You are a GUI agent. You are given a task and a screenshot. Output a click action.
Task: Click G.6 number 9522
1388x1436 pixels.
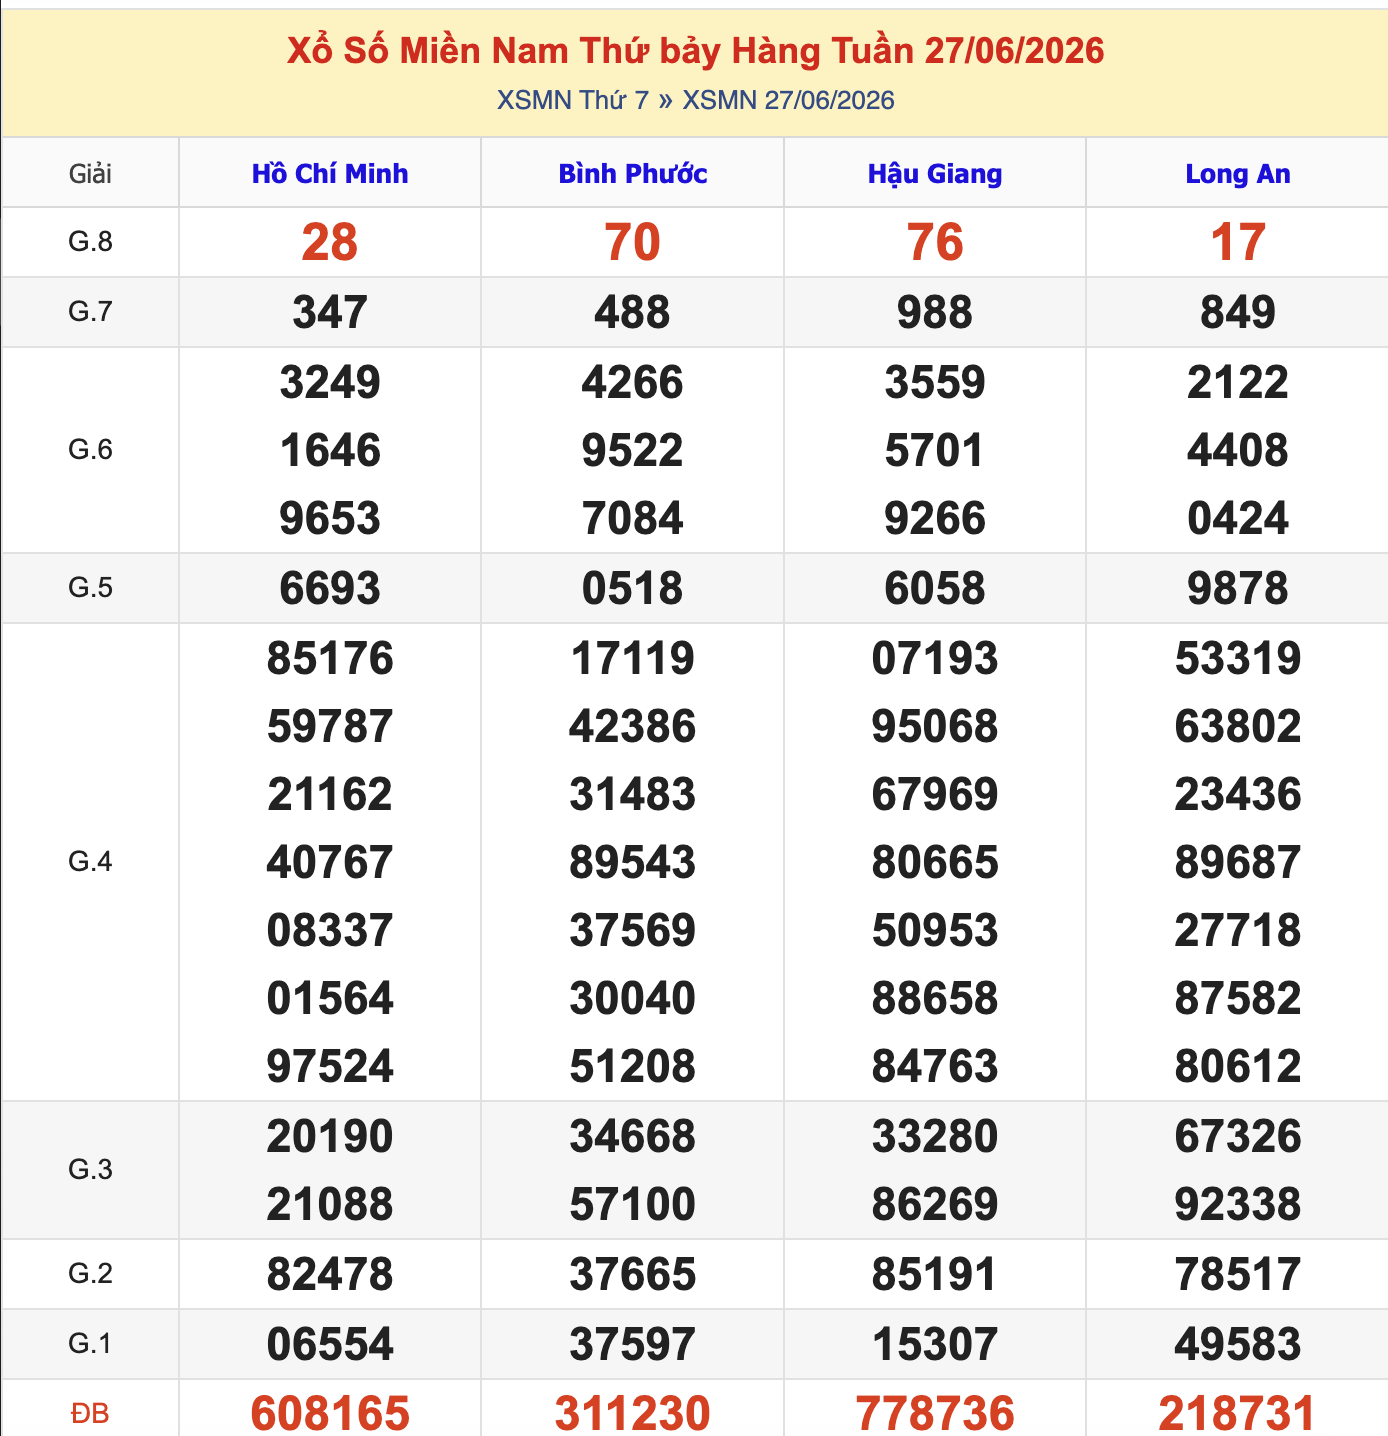point(633,450)
